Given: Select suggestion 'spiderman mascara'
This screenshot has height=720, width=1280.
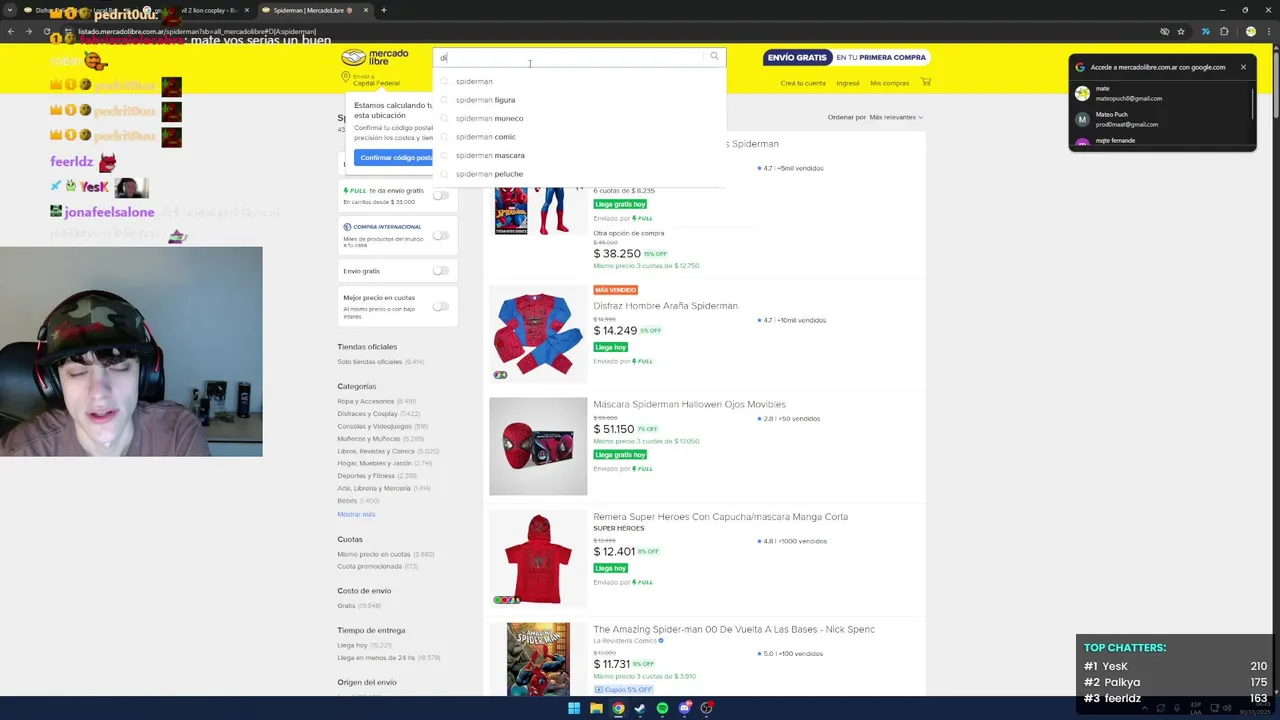Looking at the screenshot, I should click(x=490, y=155).
